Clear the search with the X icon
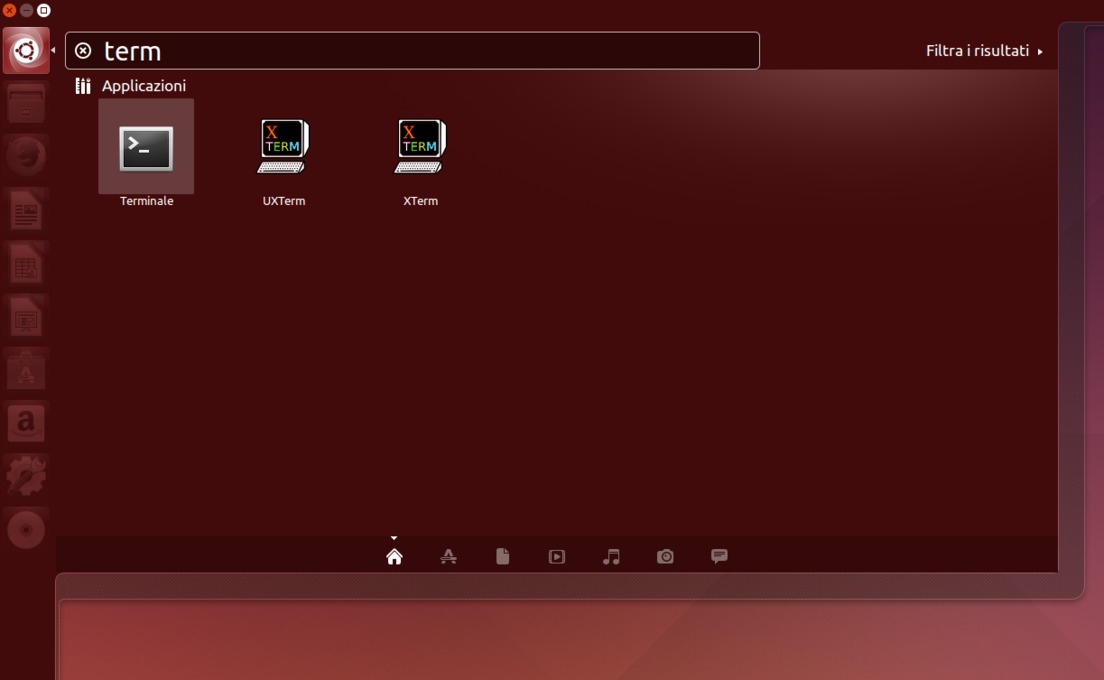 tap(83, 51)
